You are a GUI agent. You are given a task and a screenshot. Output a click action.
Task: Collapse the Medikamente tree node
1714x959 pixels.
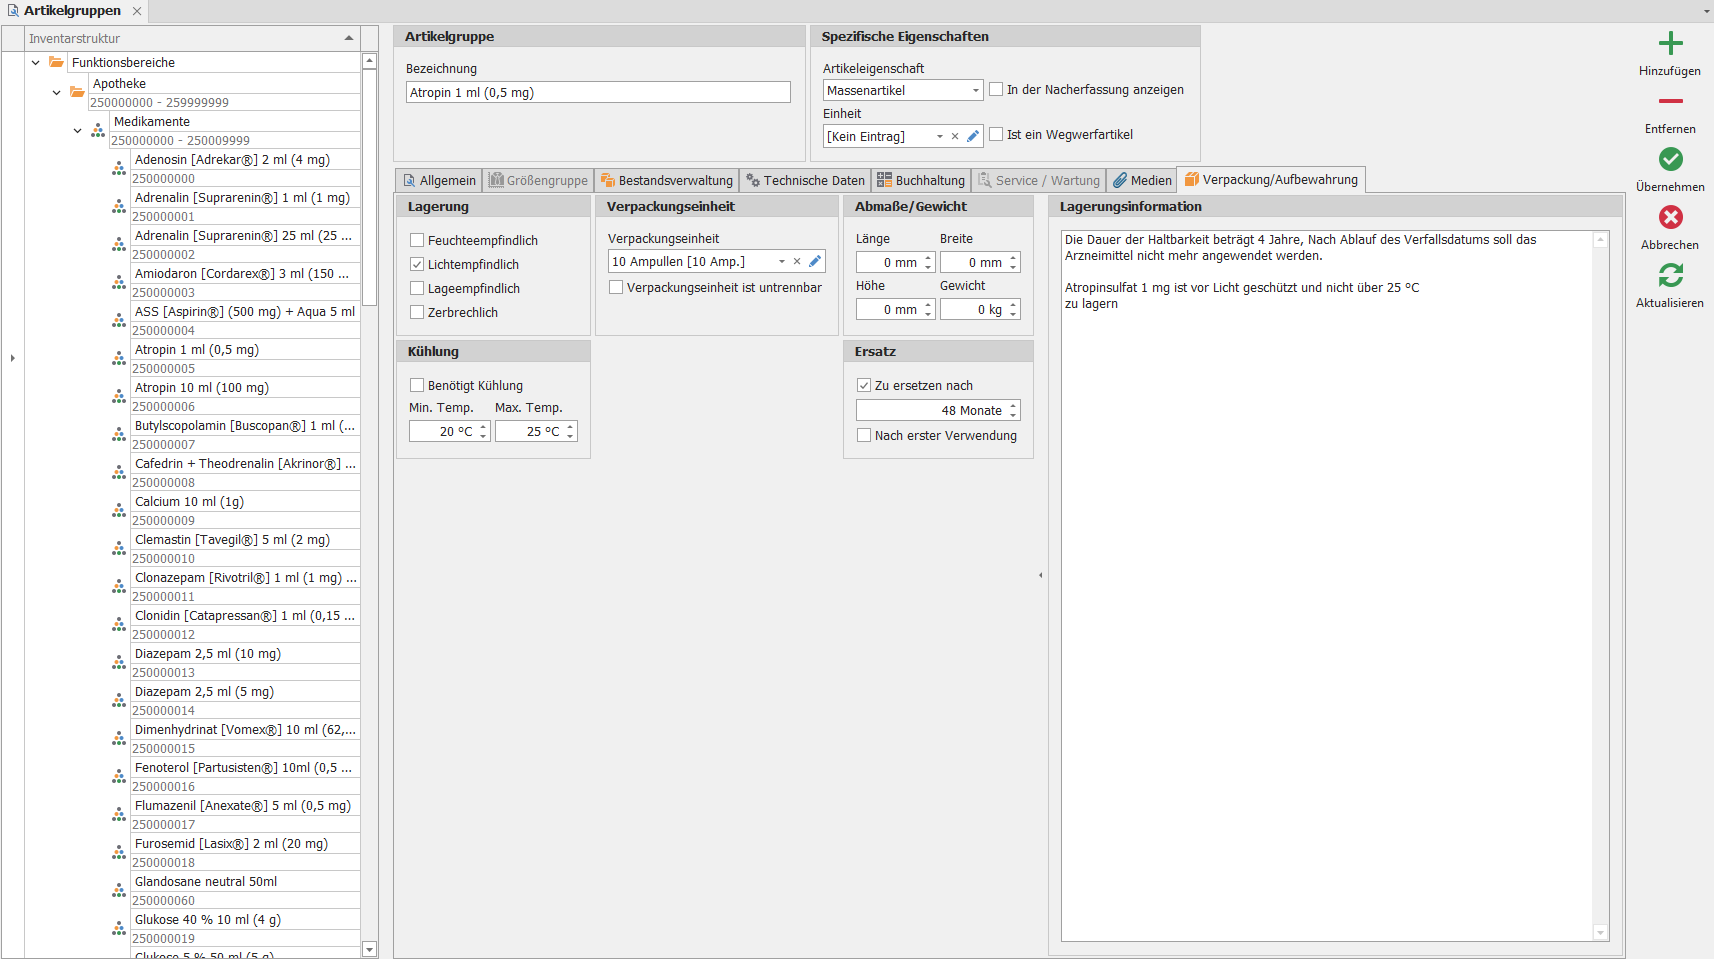click(x=78, y=131)
